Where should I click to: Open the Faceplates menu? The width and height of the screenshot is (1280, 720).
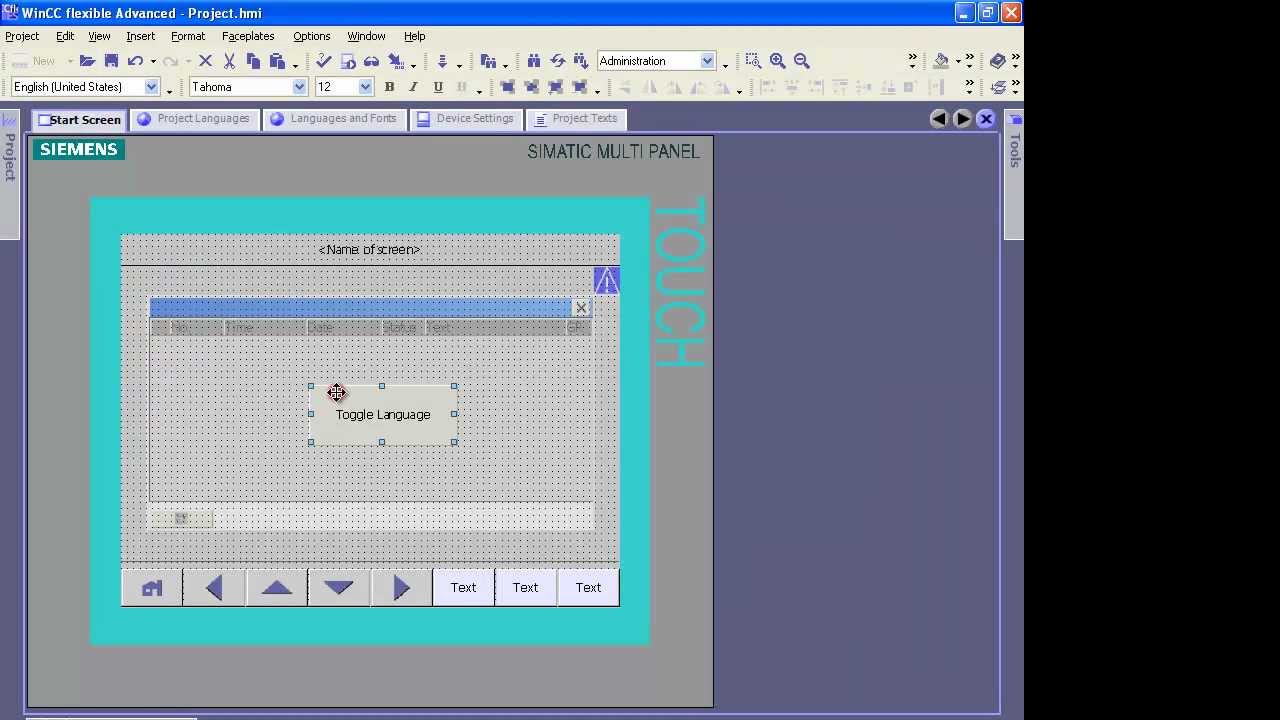[248, 36]
